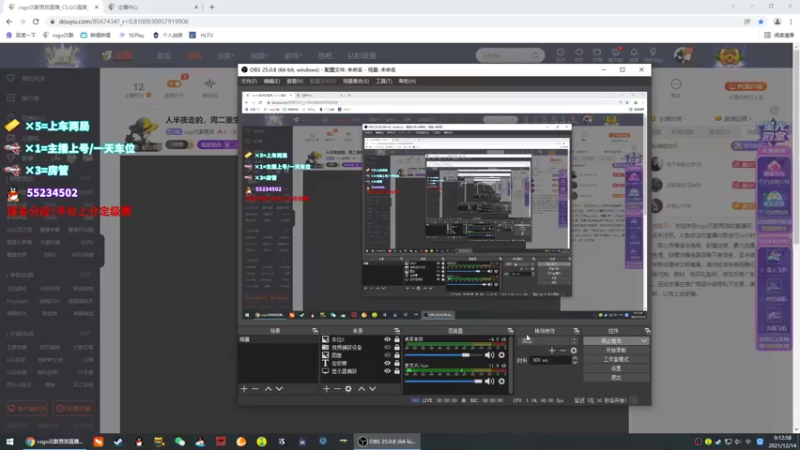Toggle visibility of text source row
The width and height of the screenshot is (800, 450).
(x=387, y=363)
